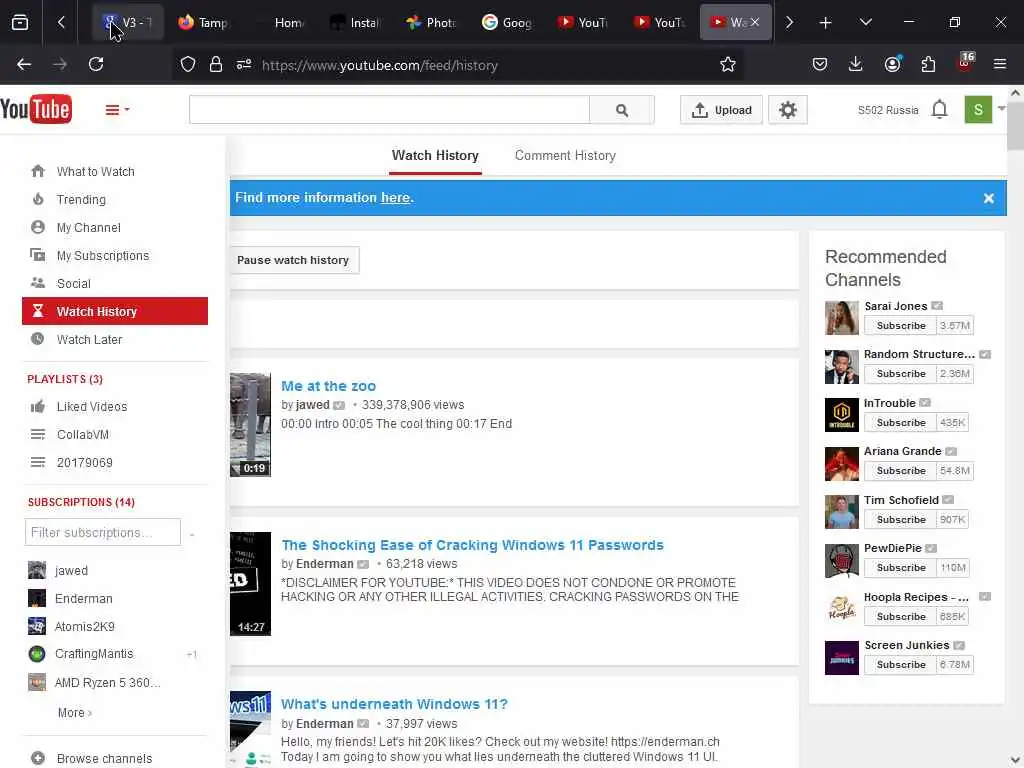
Task: Open the Firefox extensions puzzle icon
Action: click(928, 64)
